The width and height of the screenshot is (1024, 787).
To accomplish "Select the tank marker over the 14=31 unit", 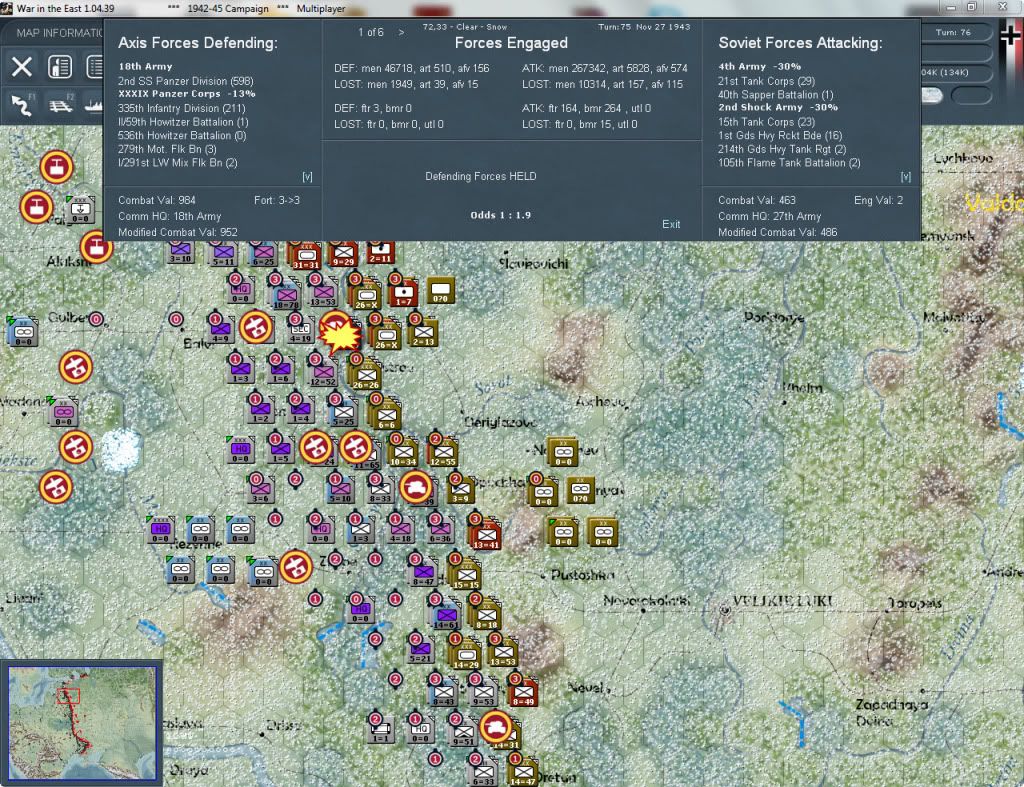I will tap(496, 726).
